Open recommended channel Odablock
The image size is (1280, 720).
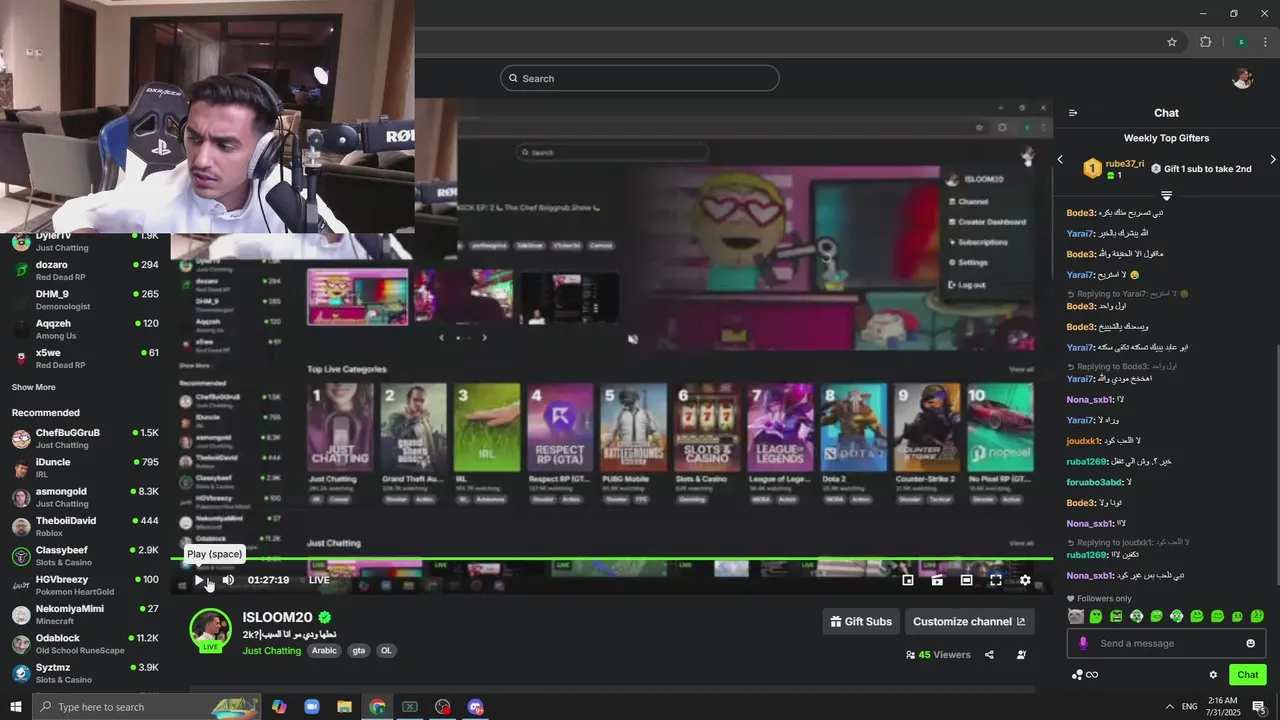86,643
